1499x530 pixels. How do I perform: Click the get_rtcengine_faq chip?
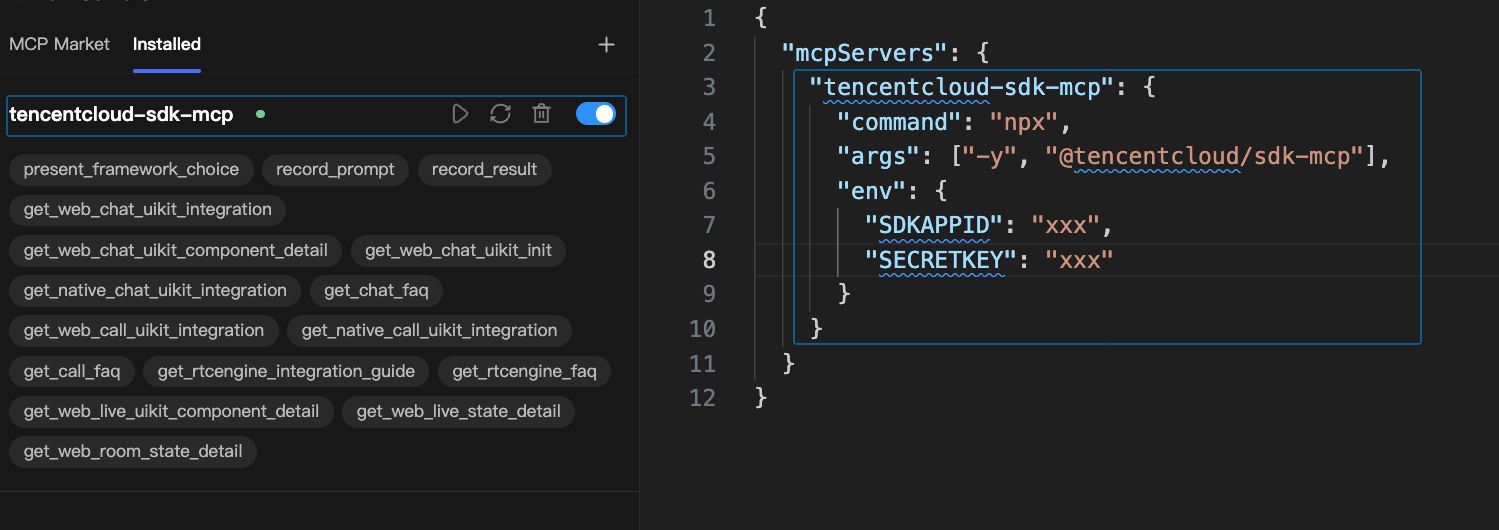524,371
